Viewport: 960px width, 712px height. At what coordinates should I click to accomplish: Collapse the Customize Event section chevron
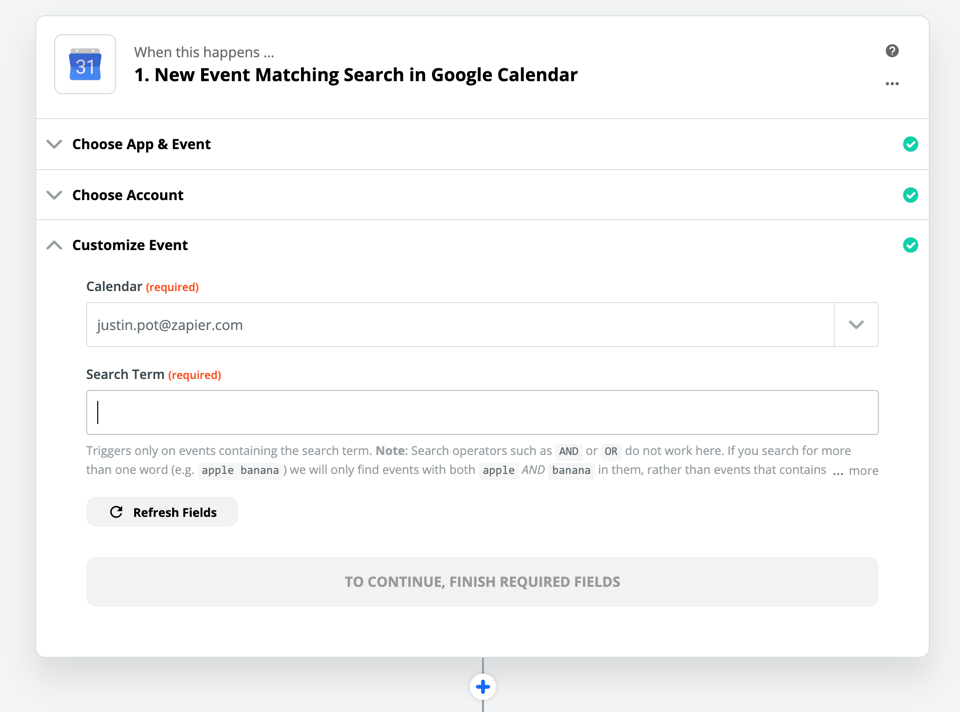(54, 245)
